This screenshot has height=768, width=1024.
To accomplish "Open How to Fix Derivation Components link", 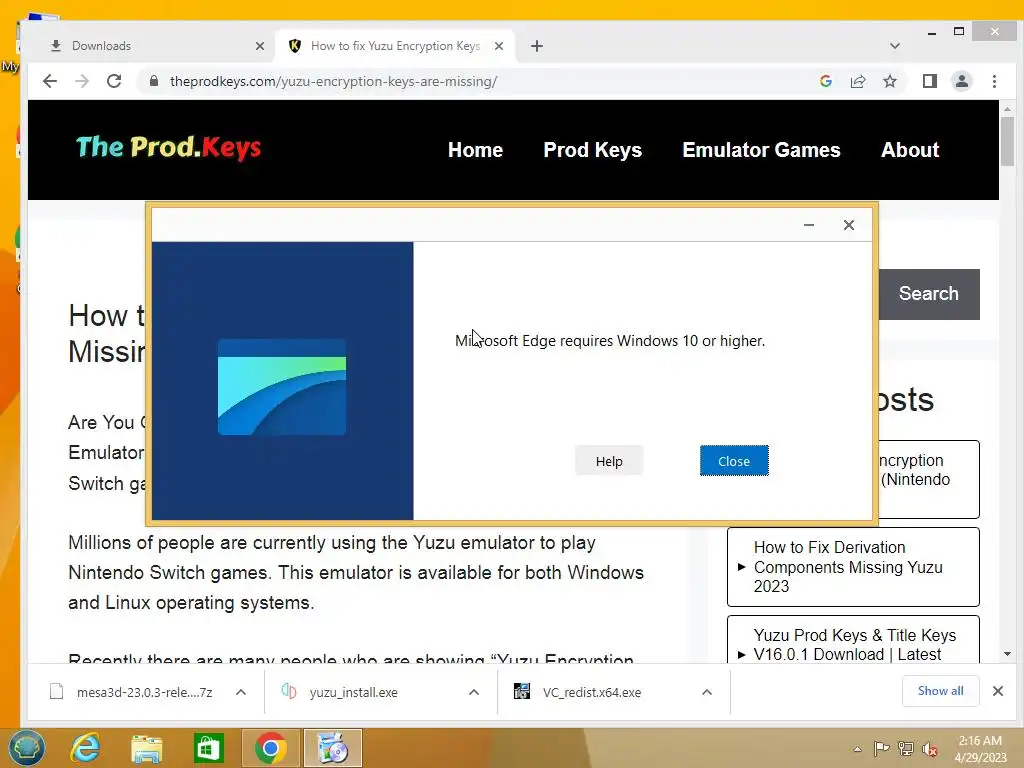I will pos(848,567).
